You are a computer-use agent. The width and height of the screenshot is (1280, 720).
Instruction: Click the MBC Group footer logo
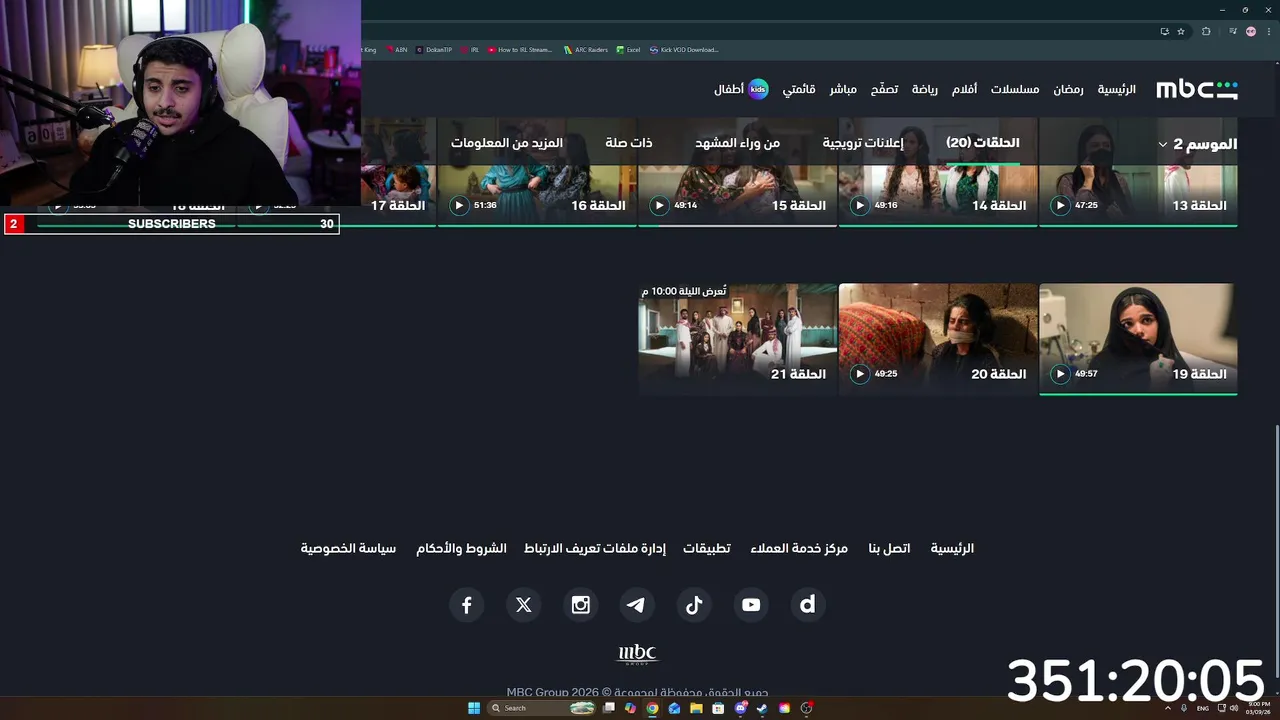point(637,655)
